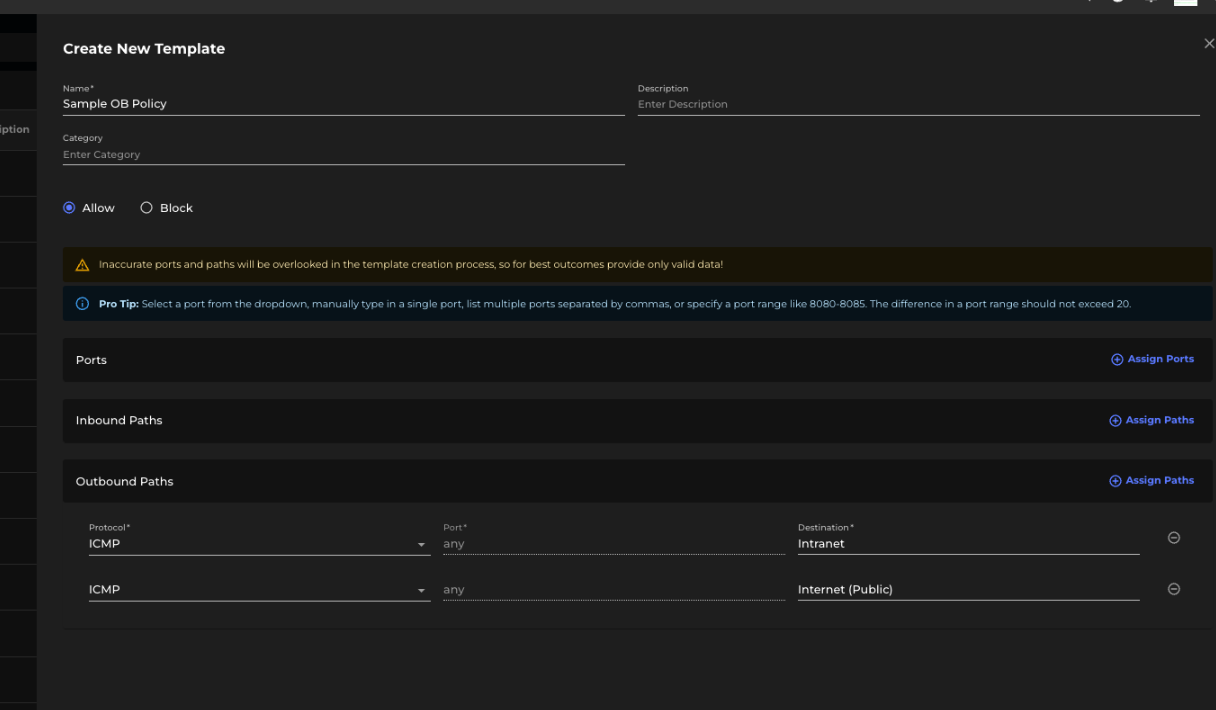Select the Allow radio button
1216x710 pixels.
click(x=69, y=207)
